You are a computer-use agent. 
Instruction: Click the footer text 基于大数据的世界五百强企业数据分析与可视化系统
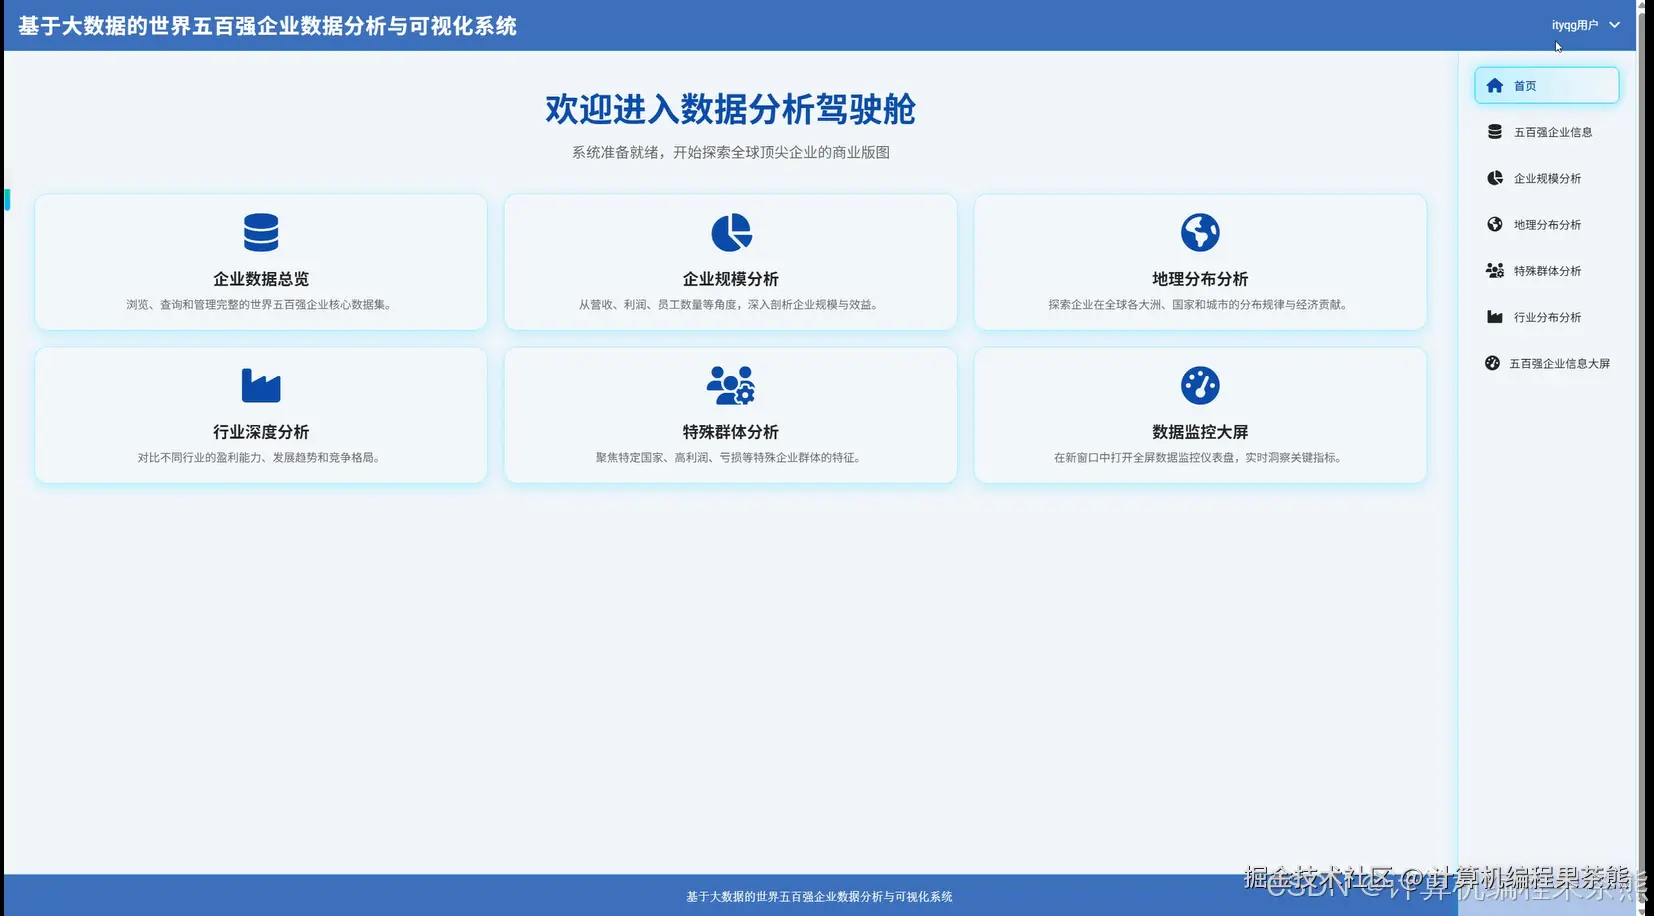coord(819,897)
